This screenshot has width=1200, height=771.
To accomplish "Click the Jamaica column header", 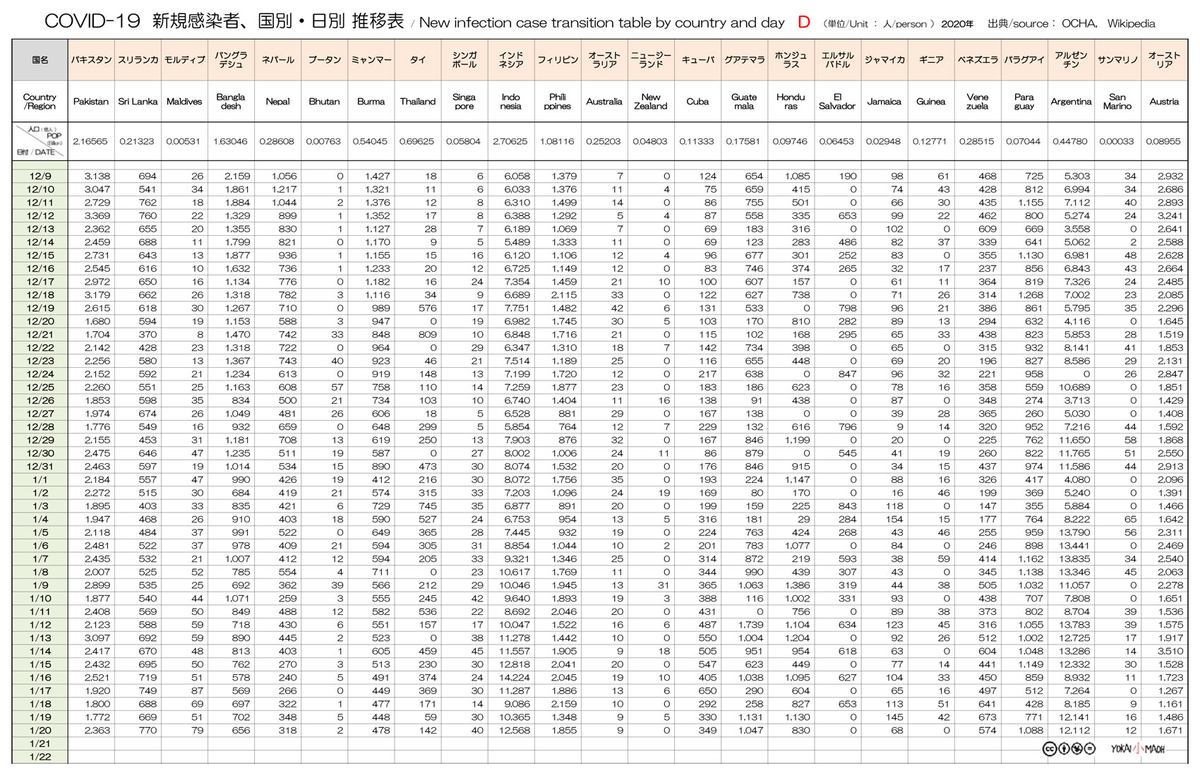I will point(884,102).
